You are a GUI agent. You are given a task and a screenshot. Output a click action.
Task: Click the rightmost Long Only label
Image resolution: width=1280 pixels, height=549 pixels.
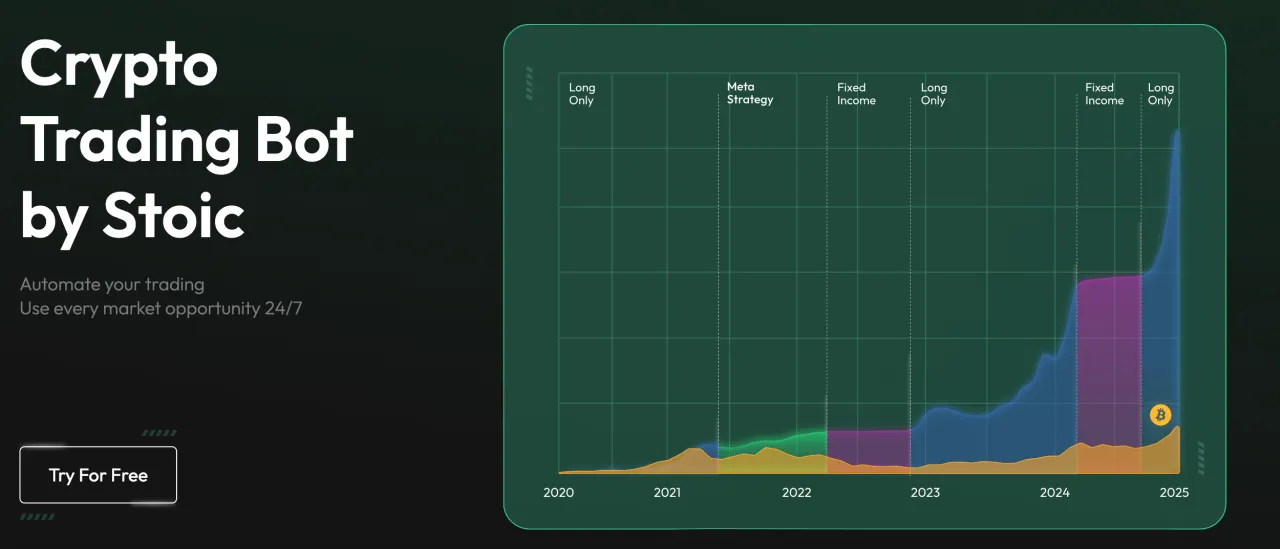pyautogui.click(x=1160, y=94)
